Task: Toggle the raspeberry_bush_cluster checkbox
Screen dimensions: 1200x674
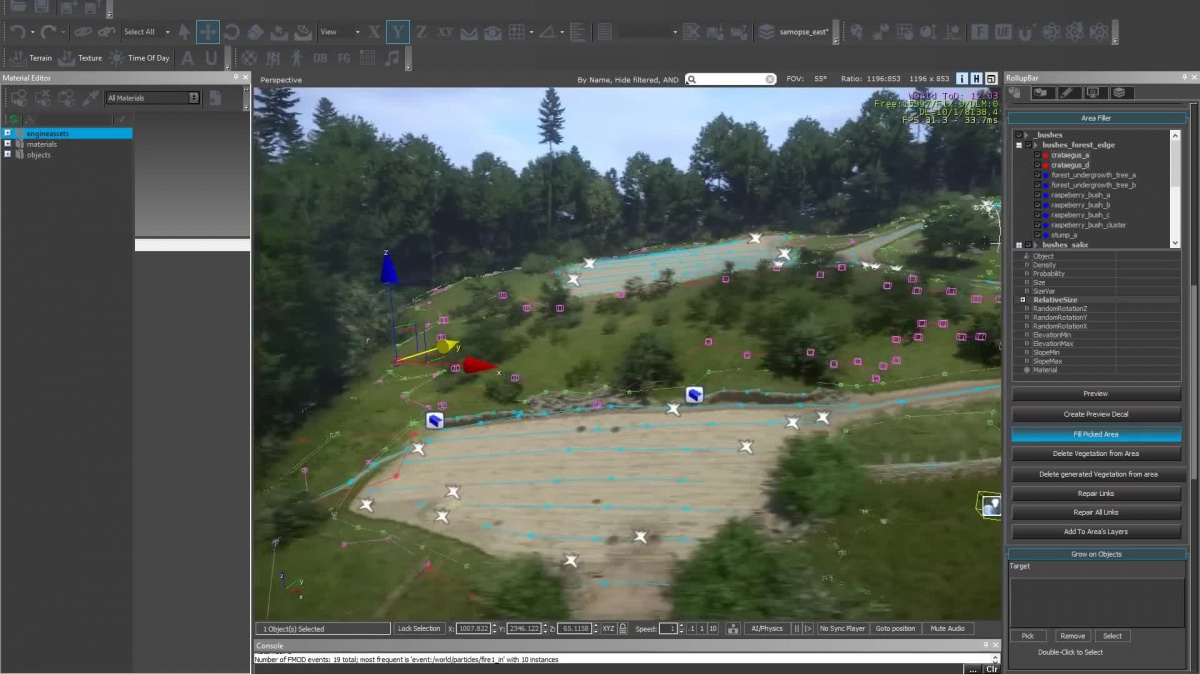Action: 1037,225
